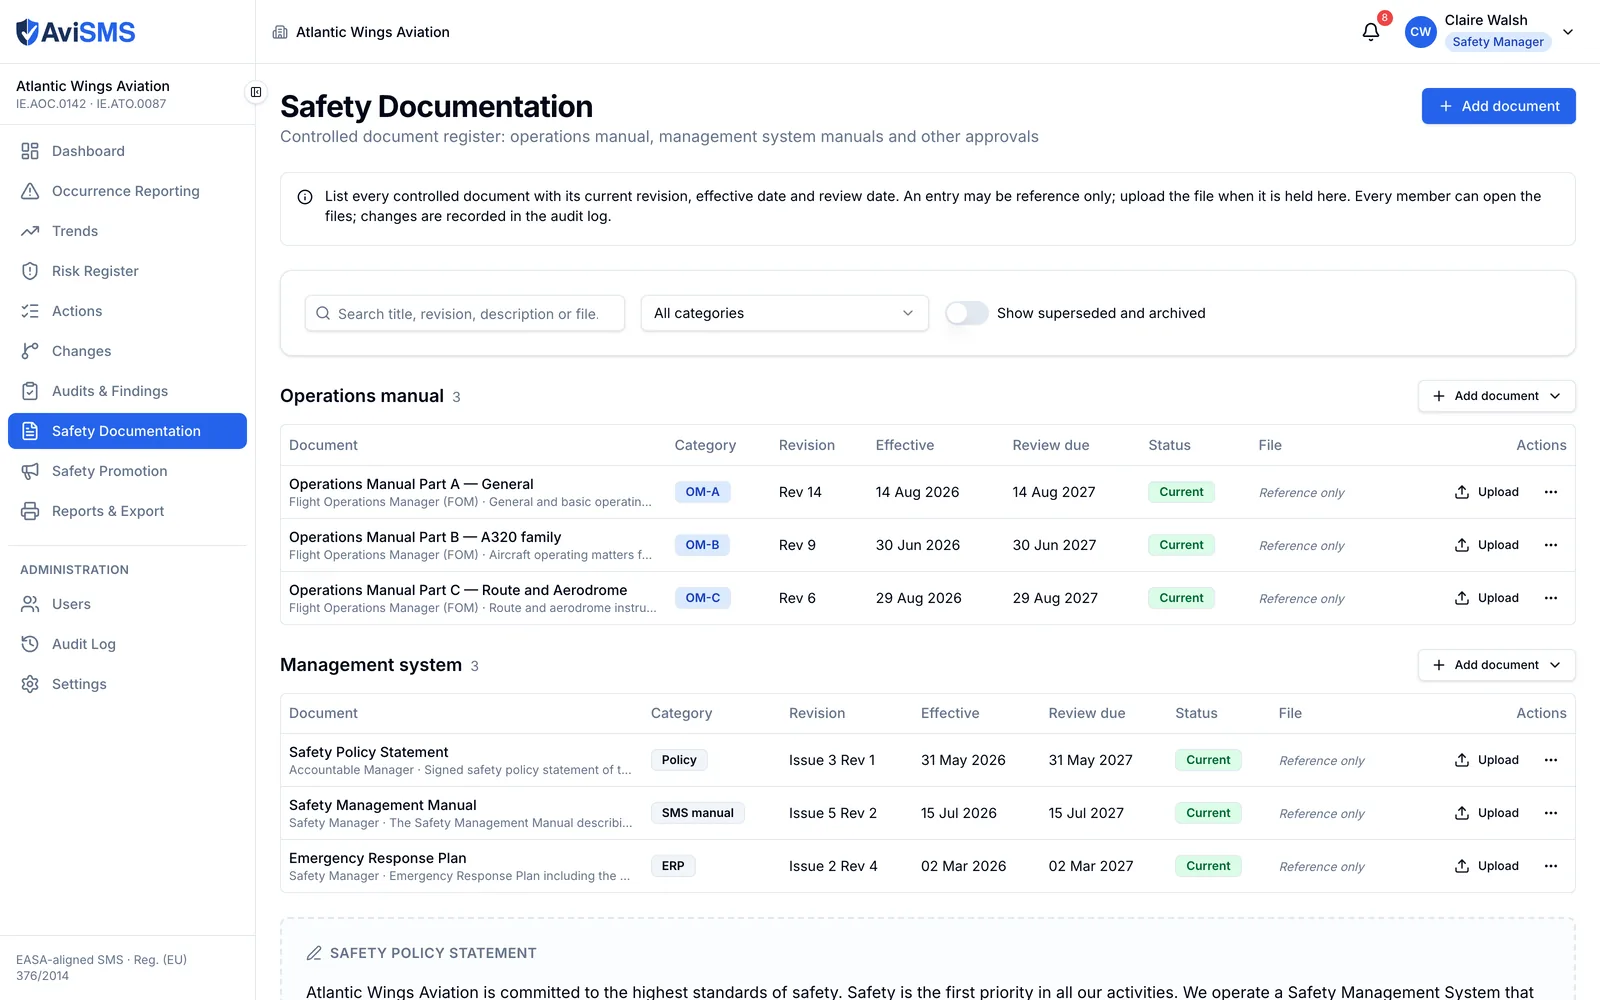Upload file for Safety Policy Statement
The height and width of the screenshot is (1000, 1600).
[1486, 760]
